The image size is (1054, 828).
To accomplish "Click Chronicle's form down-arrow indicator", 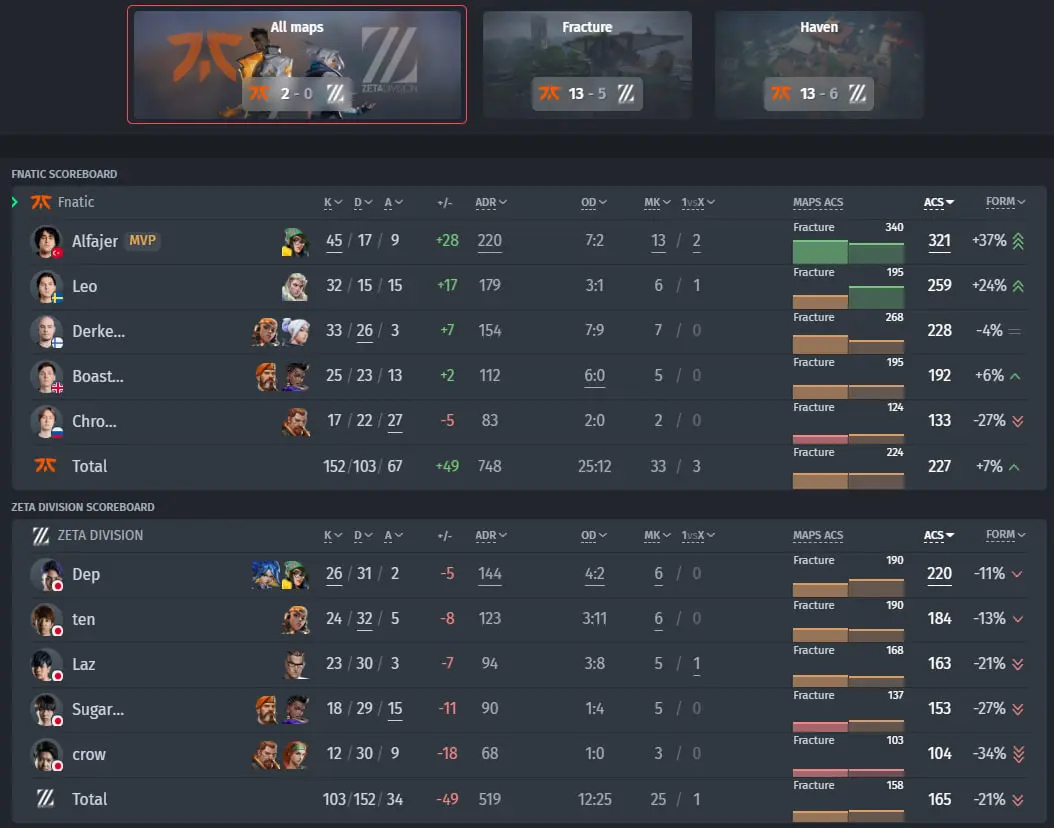I will click(1018, 421).
